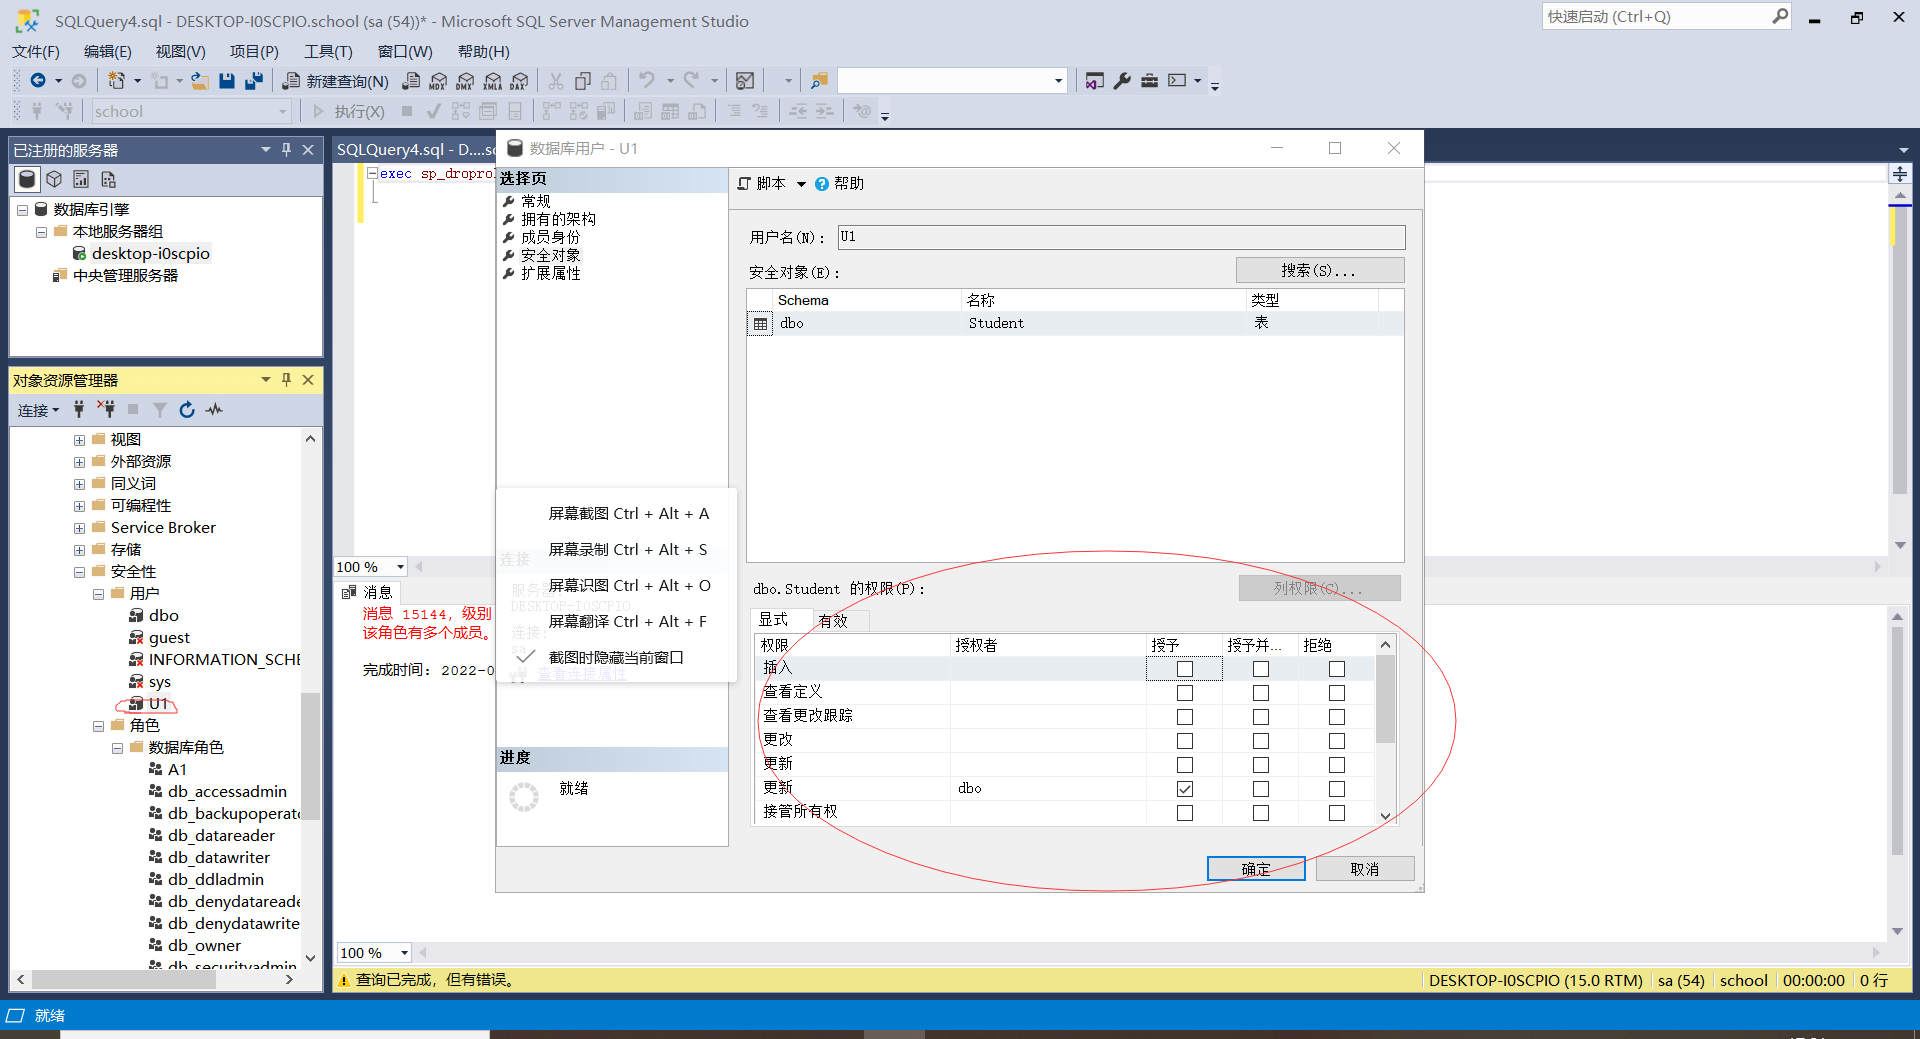The image size is (1920, 1039).
Task: Check the 拒绝 checkbox for 查看定义
Action: (1337, 692)
